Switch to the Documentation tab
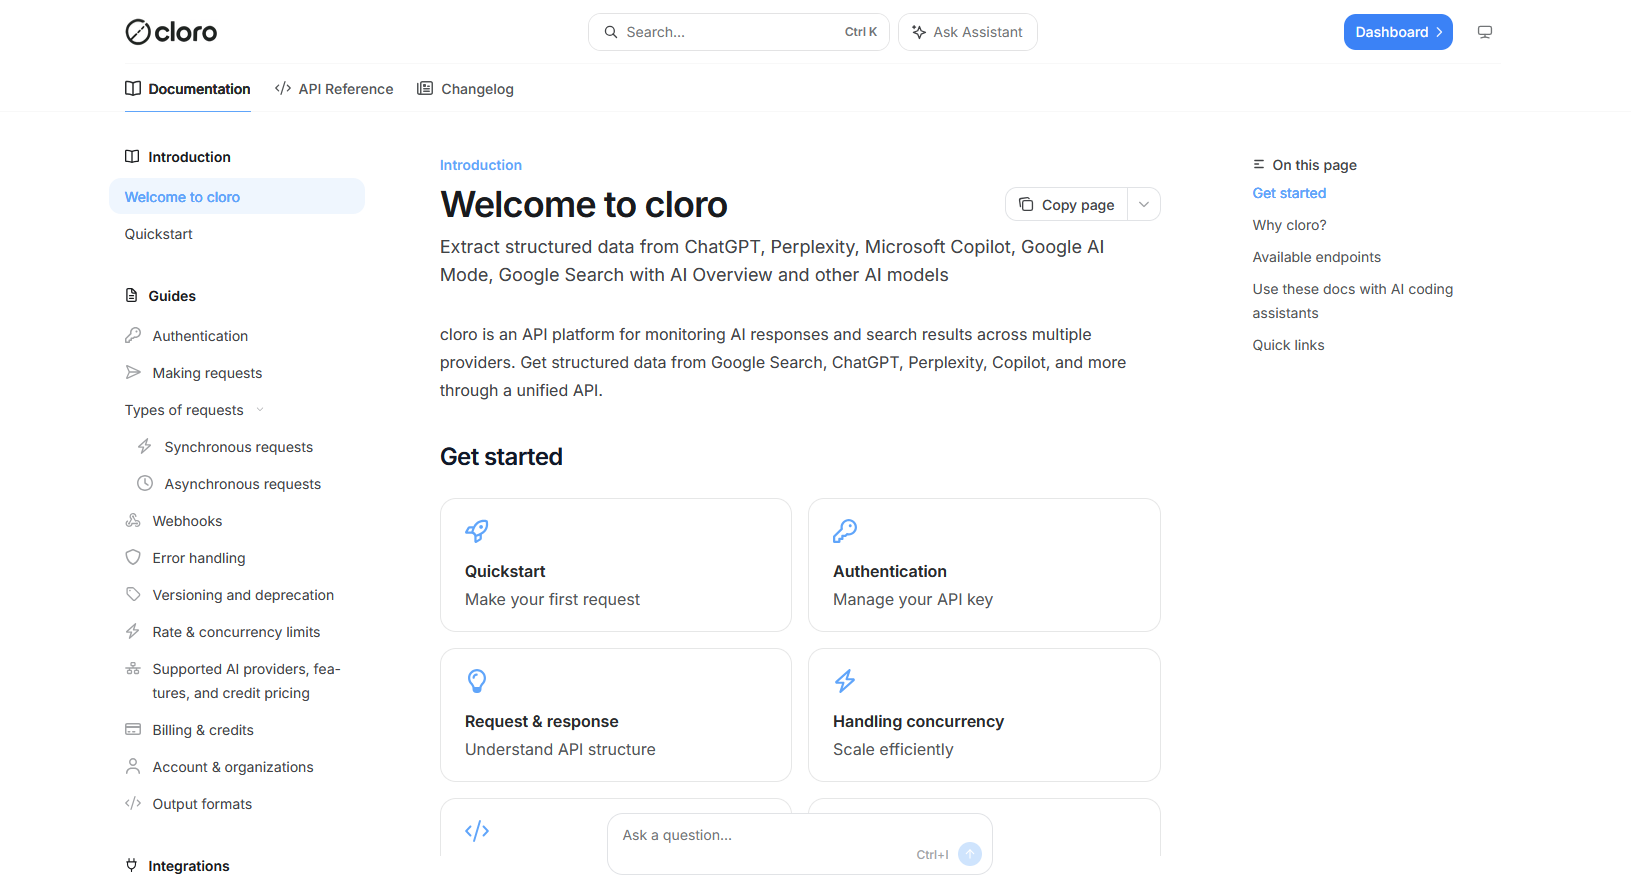Screen dimensions: 1631x879 coord(188,89)
